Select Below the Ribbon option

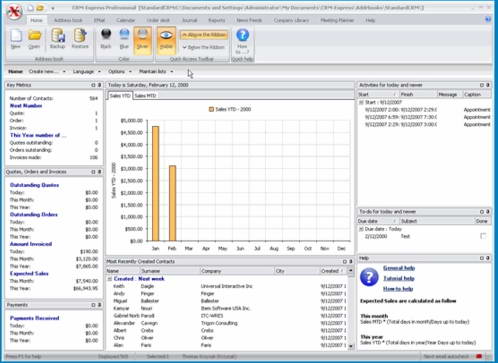point(204,47)
